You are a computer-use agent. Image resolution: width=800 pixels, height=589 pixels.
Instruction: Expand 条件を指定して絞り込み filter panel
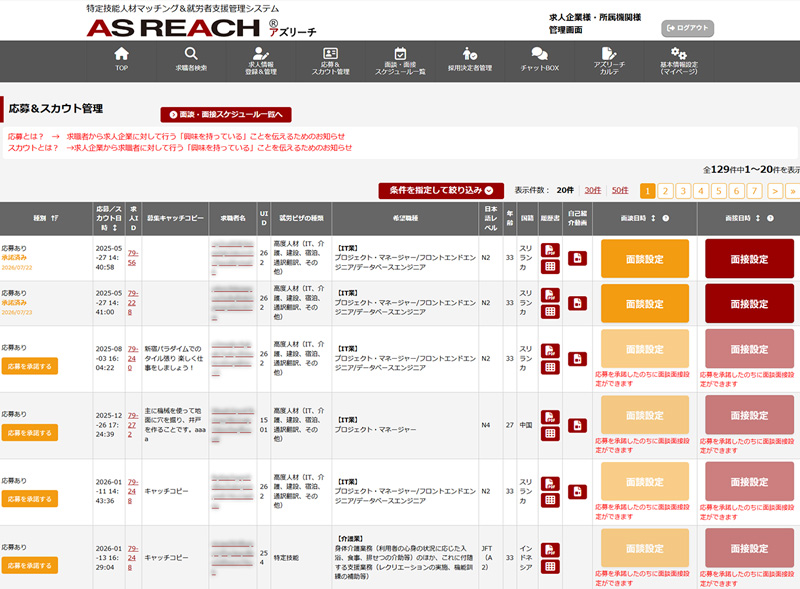pos(441,190)
